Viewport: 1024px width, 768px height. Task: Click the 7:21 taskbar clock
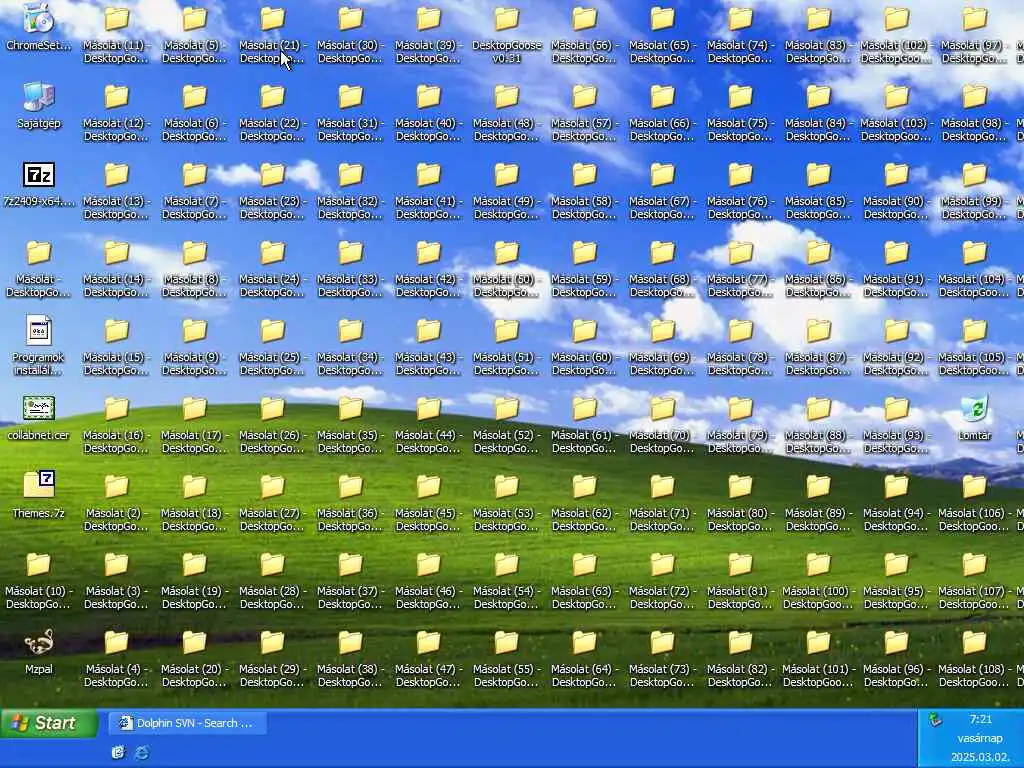pyautogui.click(x=980, y=719)
